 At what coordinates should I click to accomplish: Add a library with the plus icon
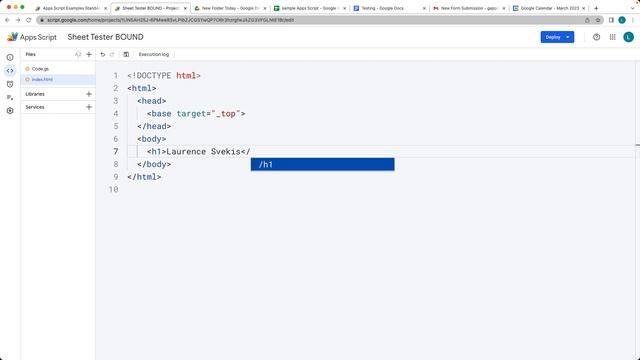point(89,94)
